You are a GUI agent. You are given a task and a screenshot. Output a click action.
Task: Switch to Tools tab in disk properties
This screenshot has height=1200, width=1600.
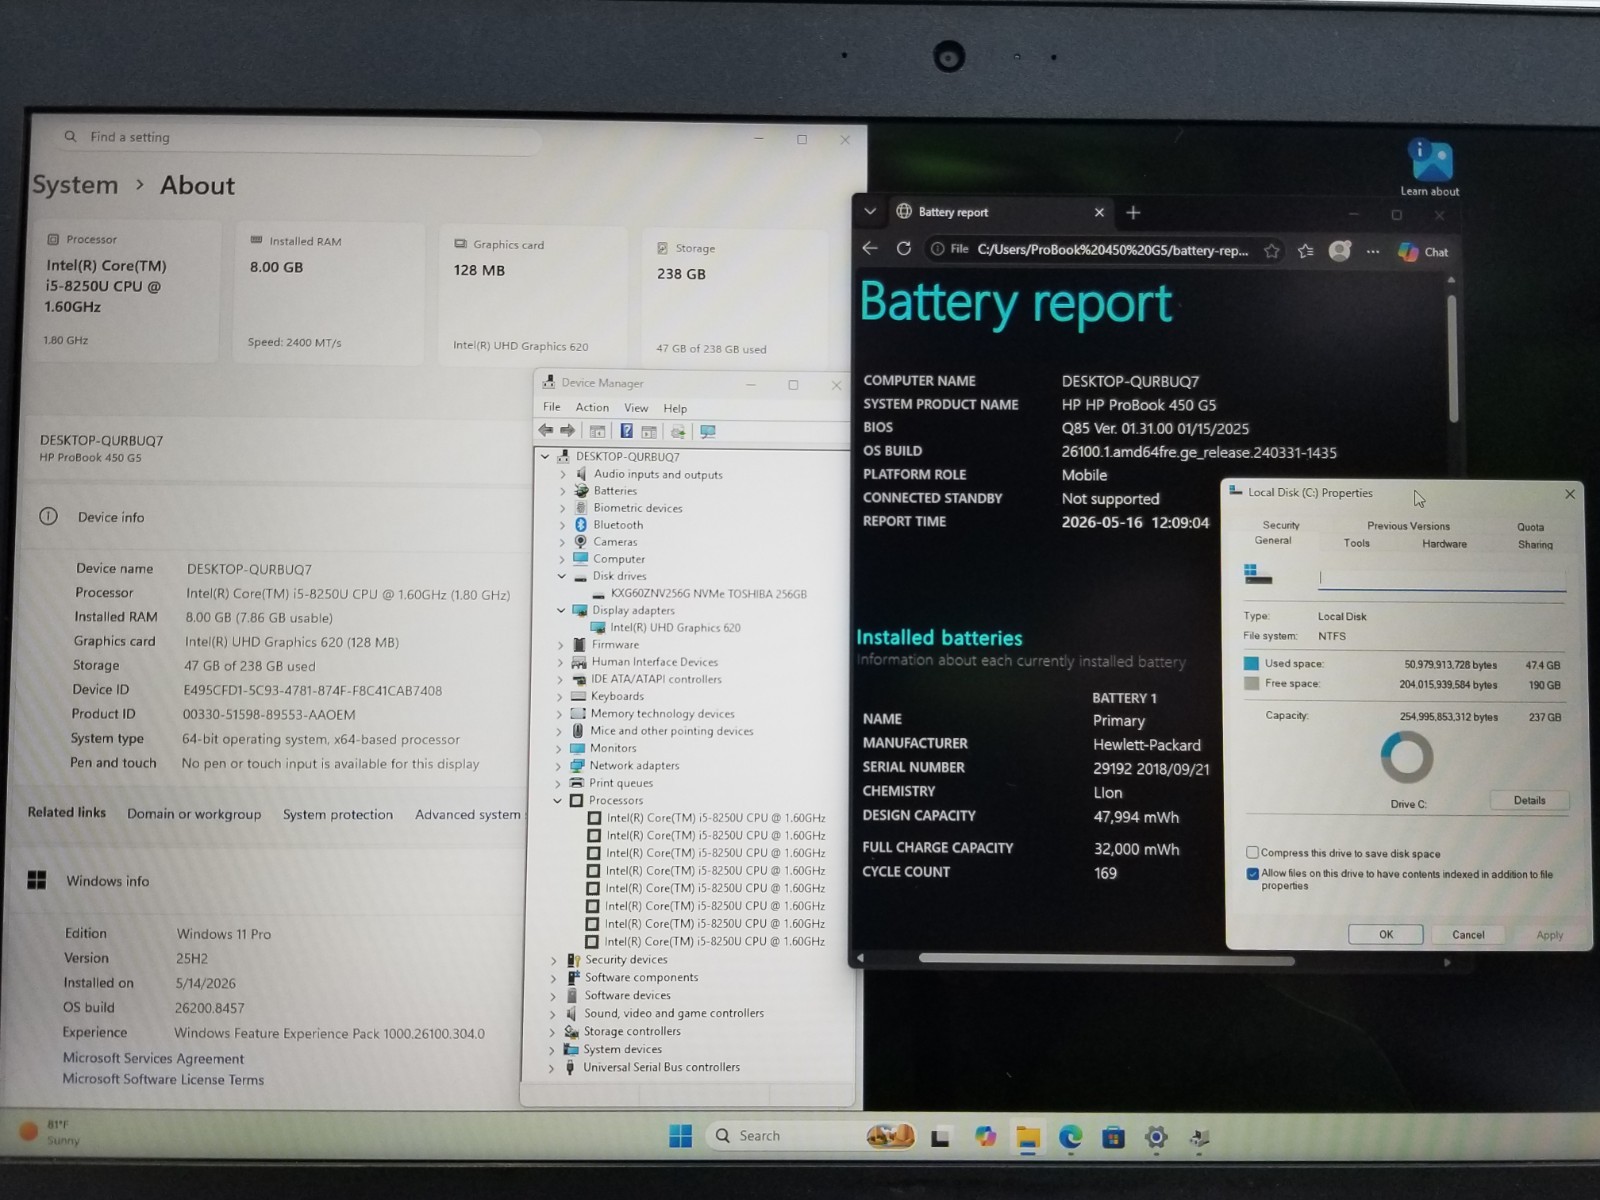[1357, 543]
